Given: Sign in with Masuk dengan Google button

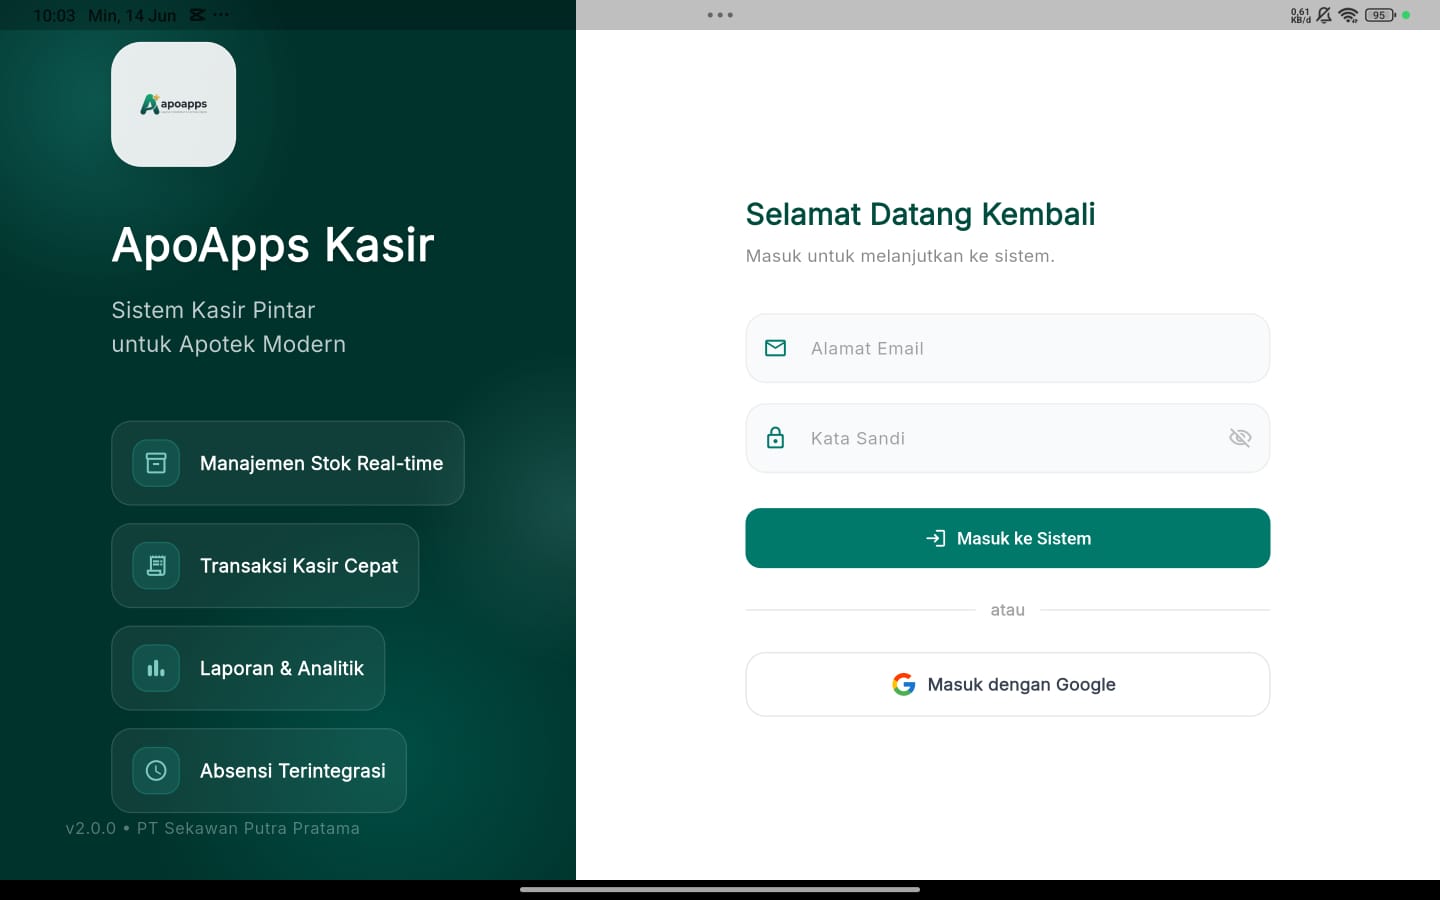Looking at the screenshot, I should coord(1008,684).
